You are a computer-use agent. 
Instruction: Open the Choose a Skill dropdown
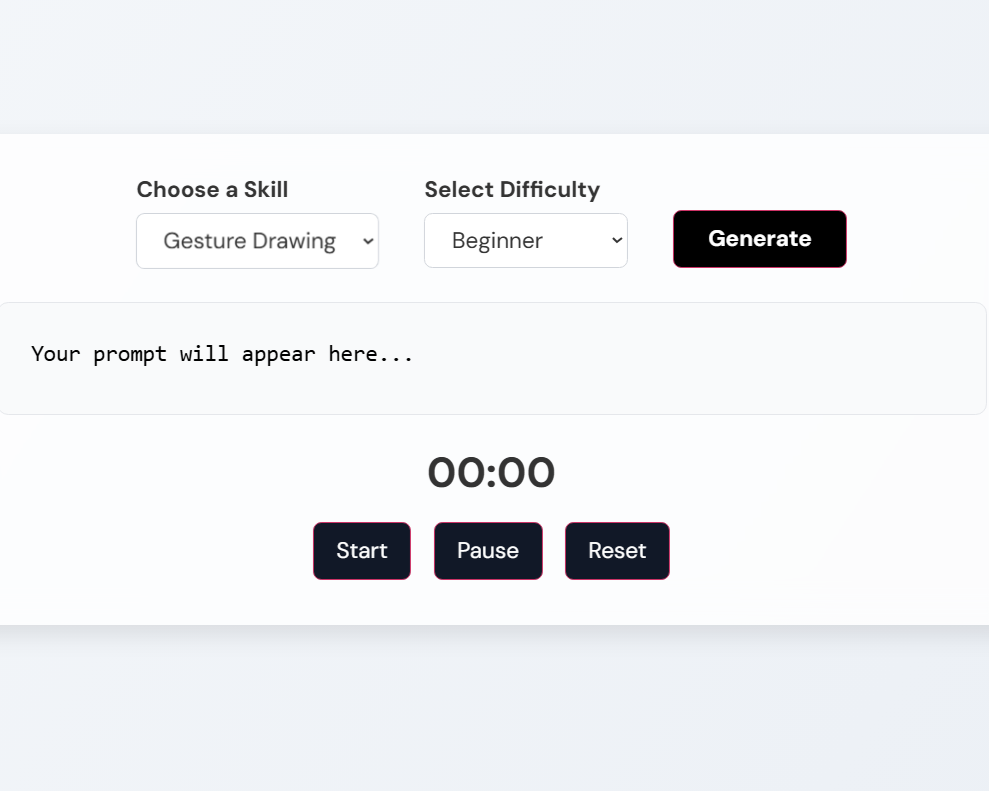tap(257, 241)
